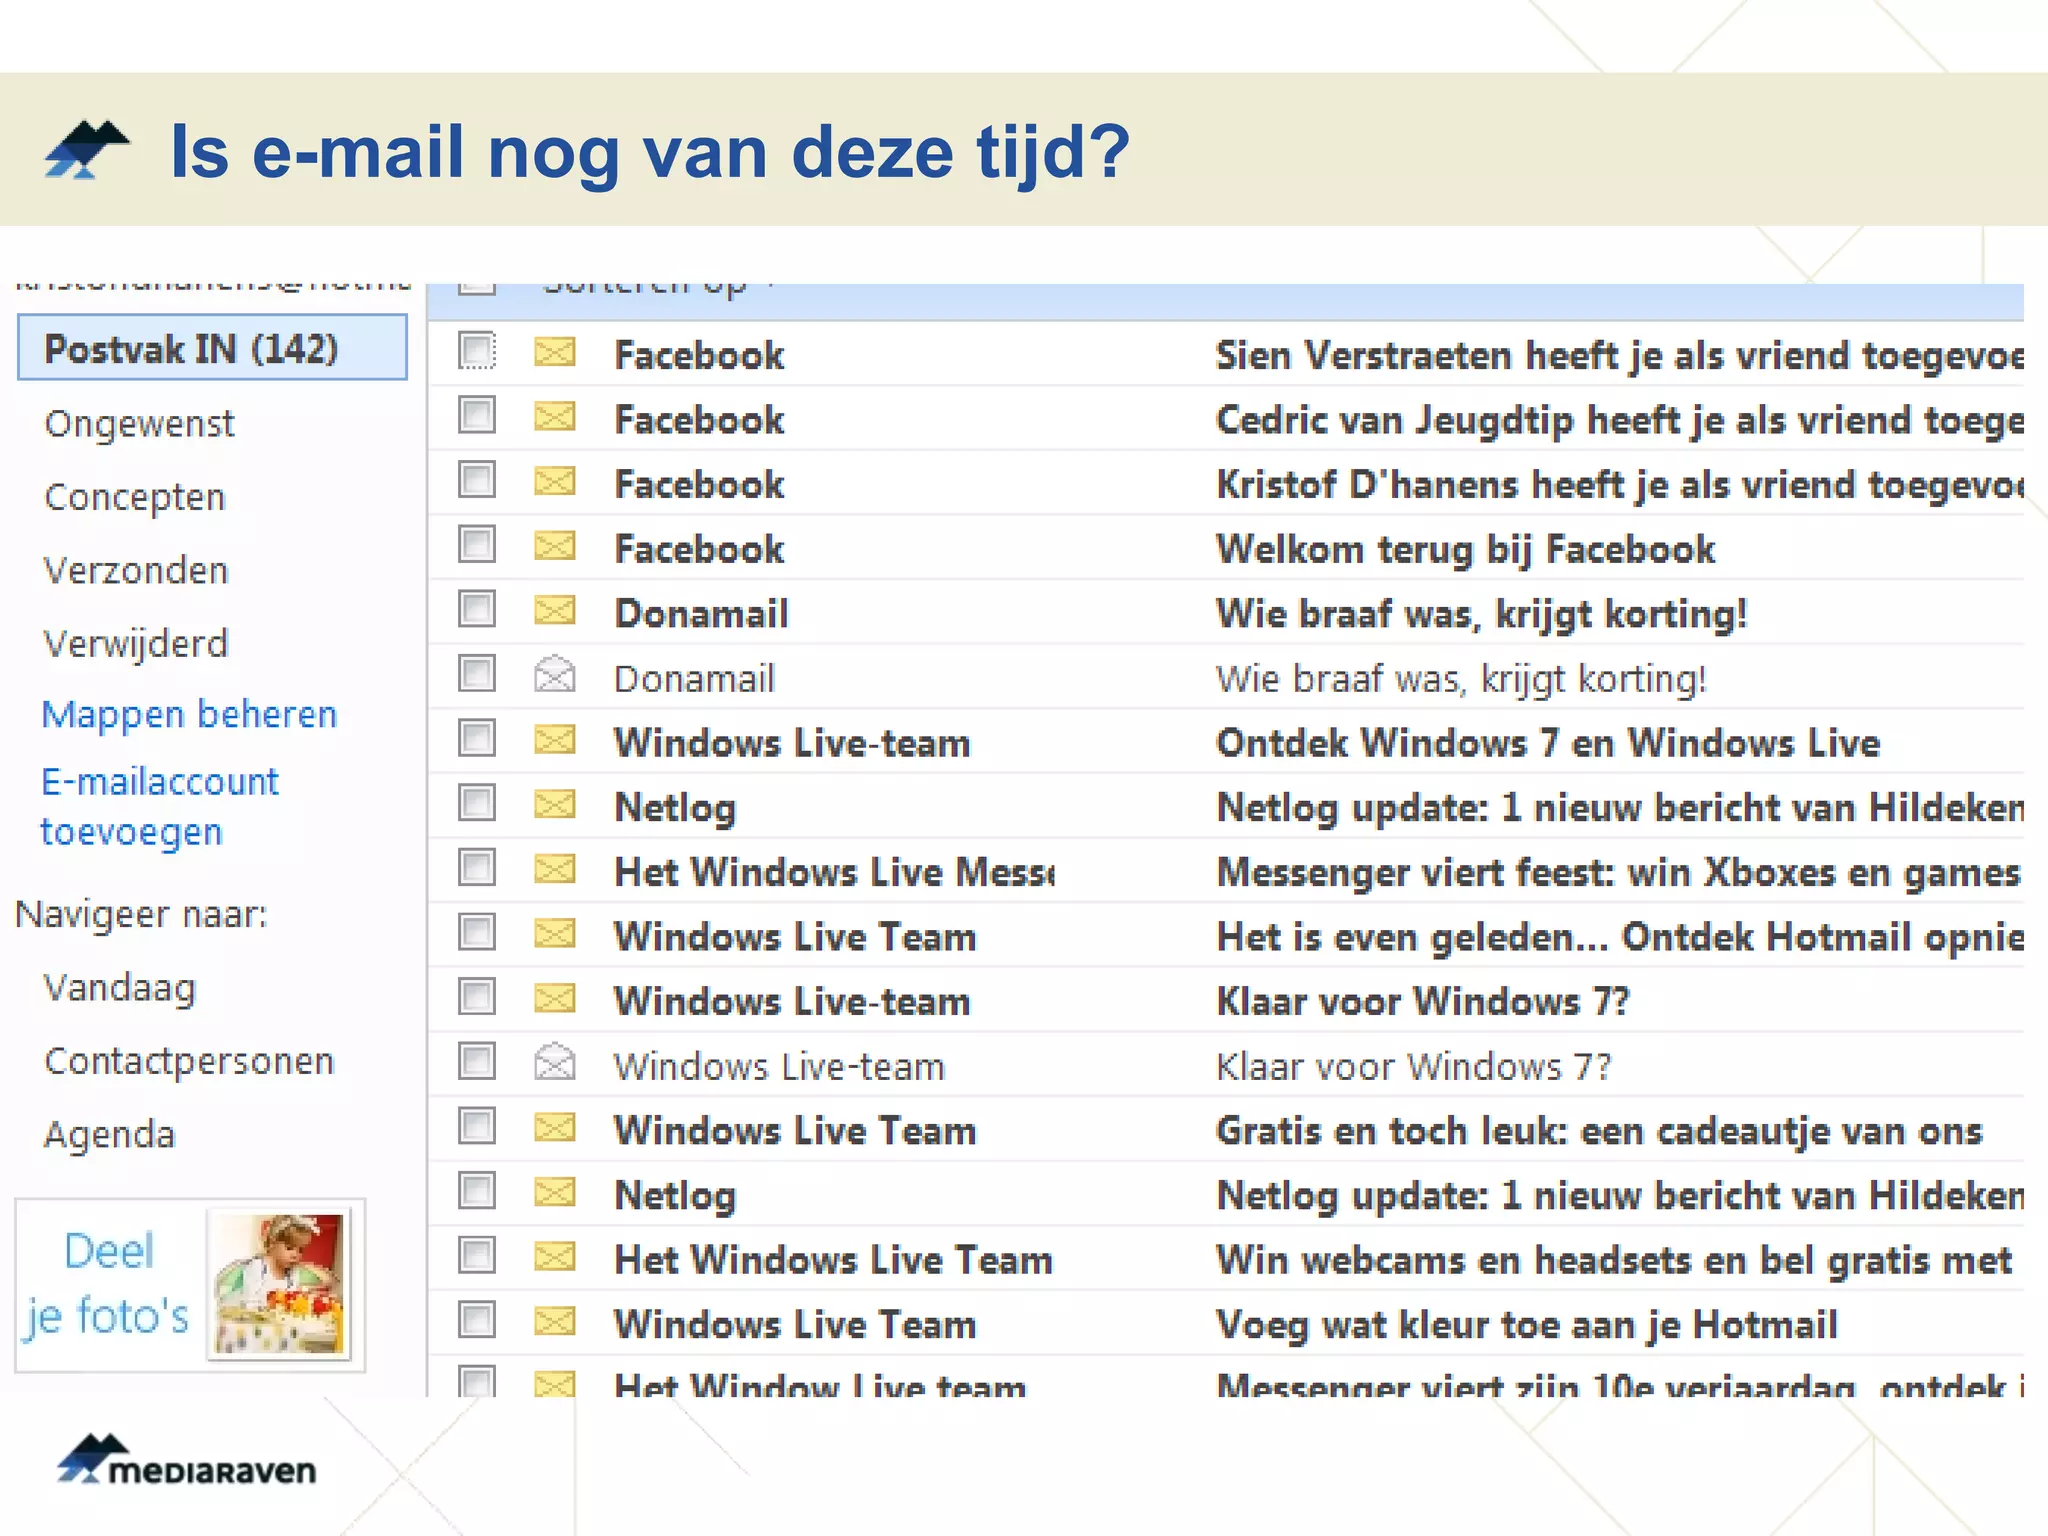
Task: Open email Cedric van Jeugdtip heeft je als vriend
Action: click(x=1619, y=421)
